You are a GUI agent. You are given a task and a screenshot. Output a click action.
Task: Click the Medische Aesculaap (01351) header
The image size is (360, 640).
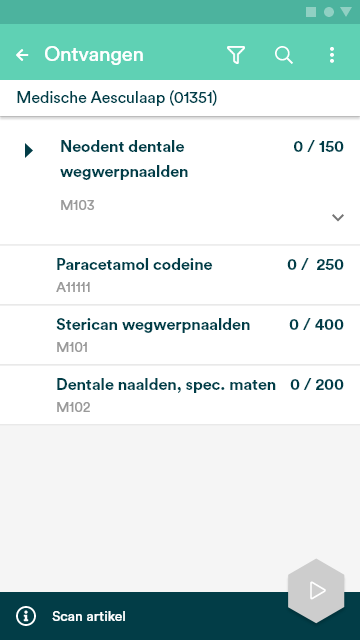tap(117, 98)
